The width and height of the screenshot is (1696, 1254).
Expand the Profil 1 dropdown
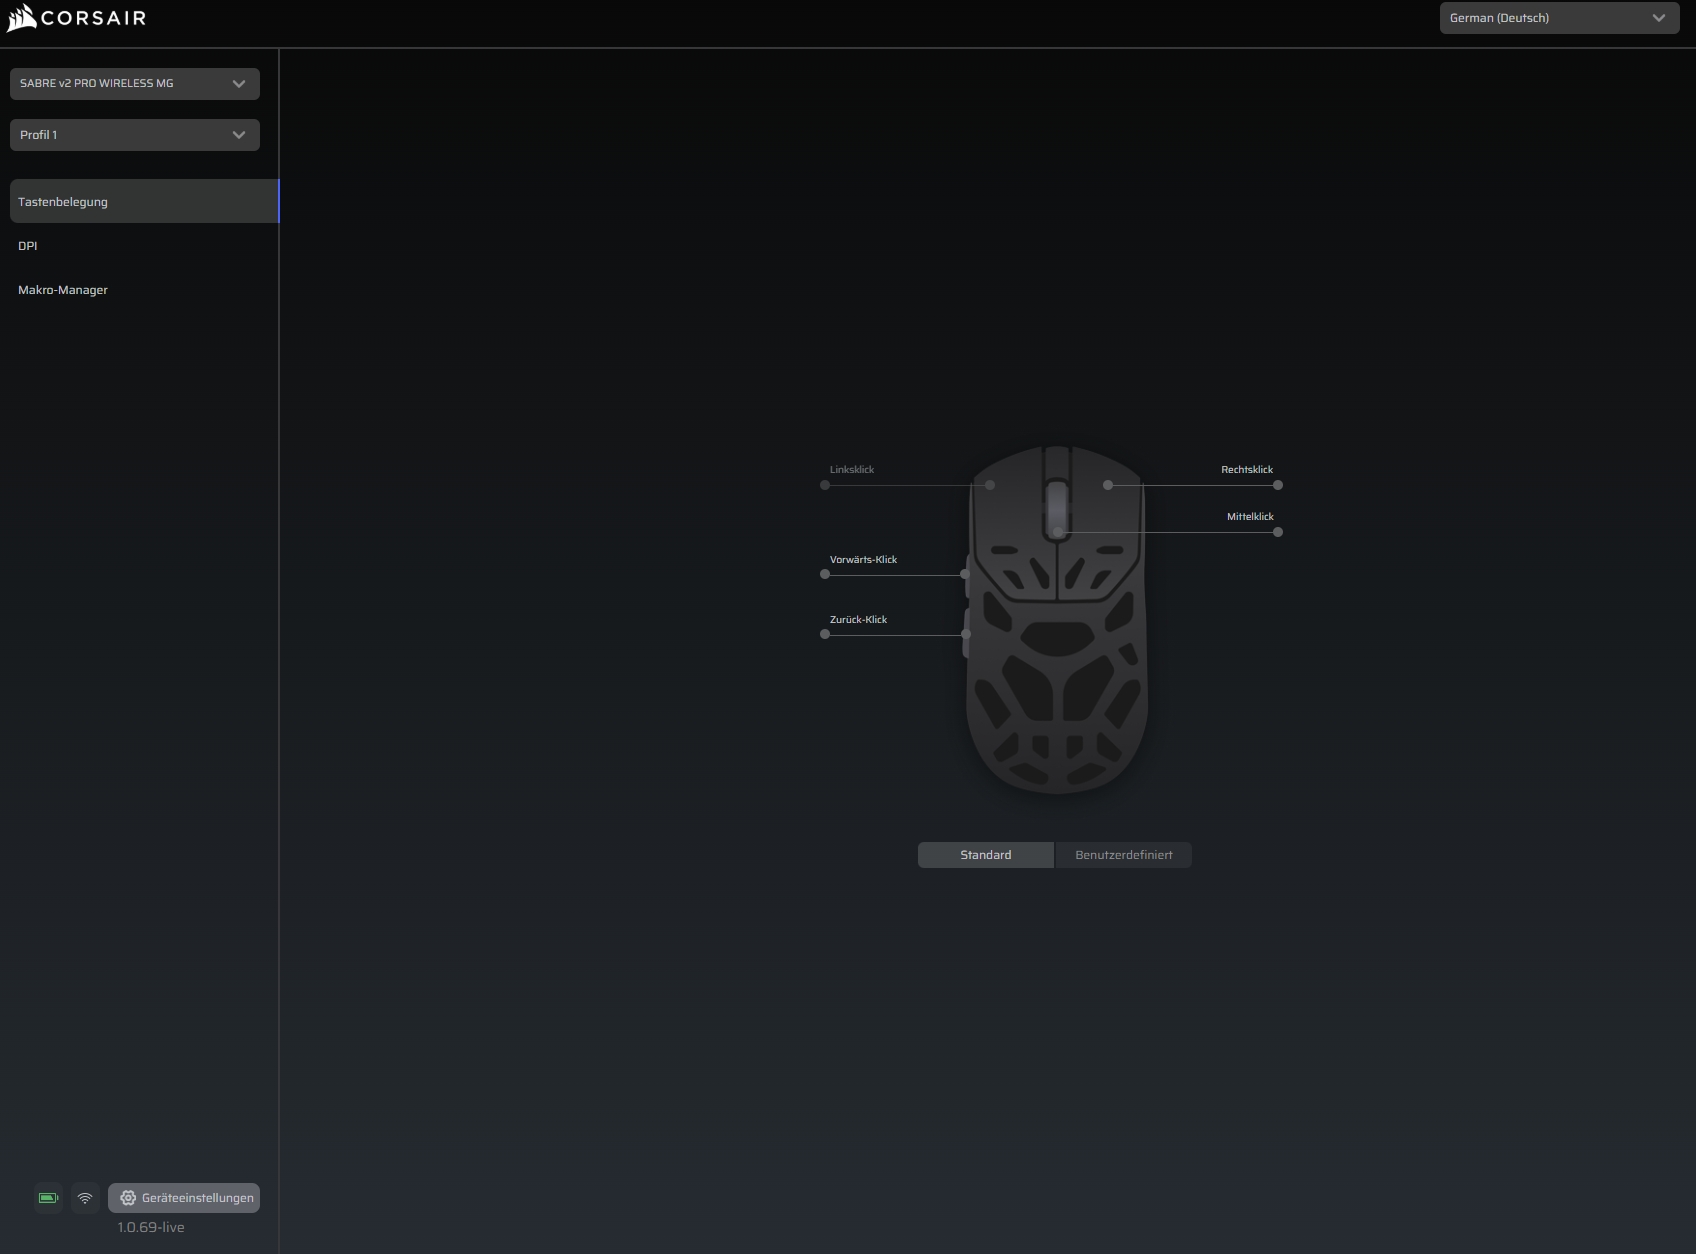[x=134, y=134]
